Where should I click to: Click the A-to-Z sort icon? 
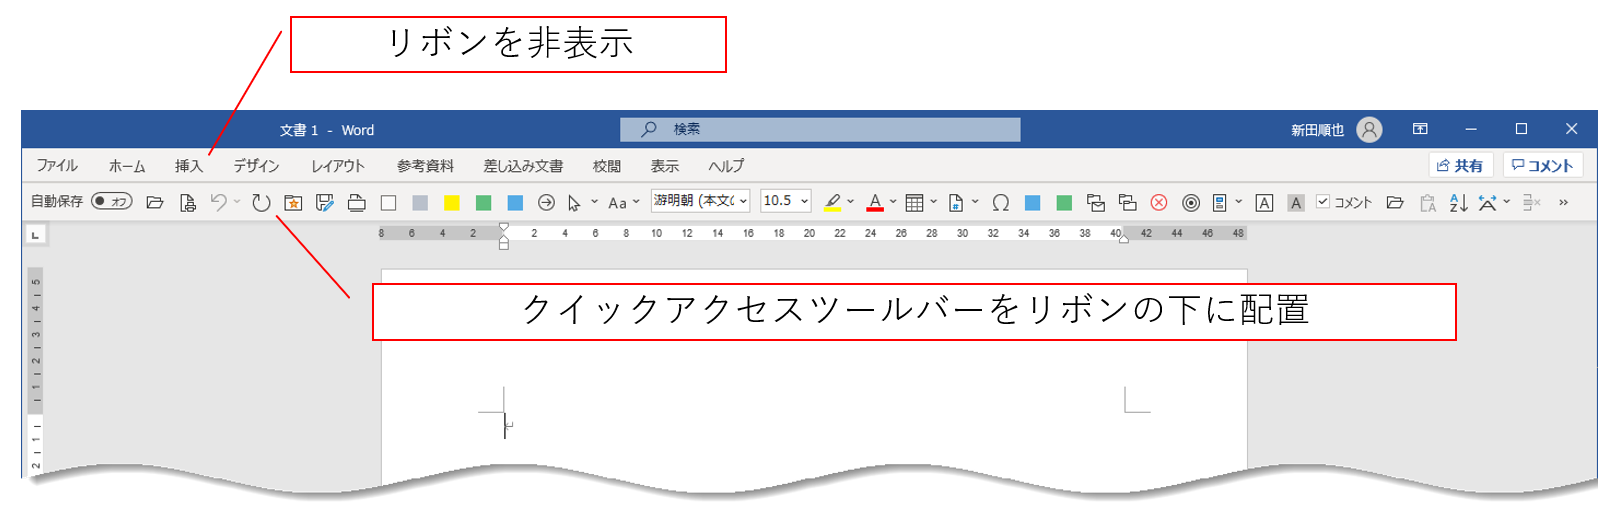[x=1458, y=203]
